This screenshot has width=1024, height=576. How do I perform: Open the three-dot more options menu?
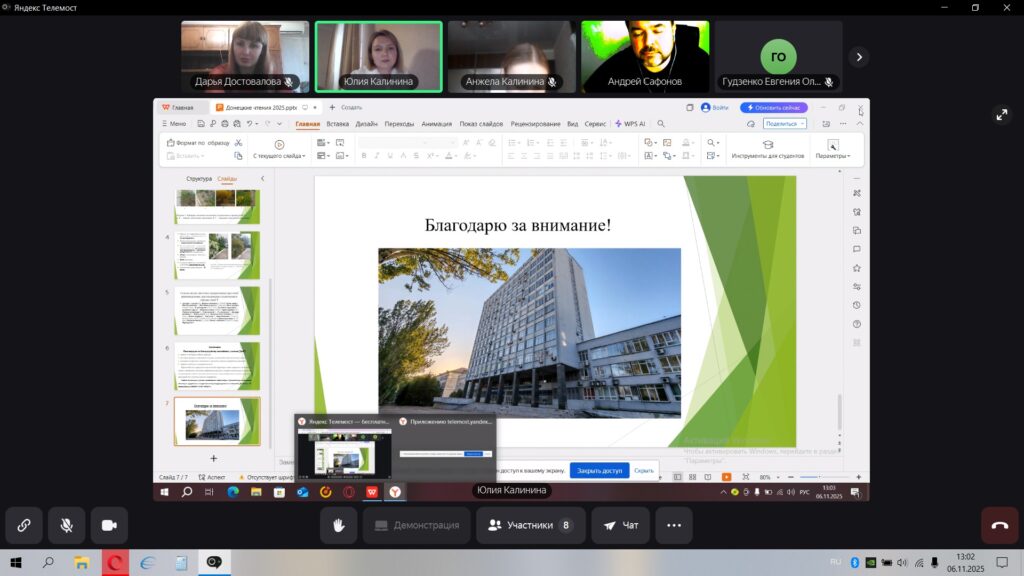673,525
